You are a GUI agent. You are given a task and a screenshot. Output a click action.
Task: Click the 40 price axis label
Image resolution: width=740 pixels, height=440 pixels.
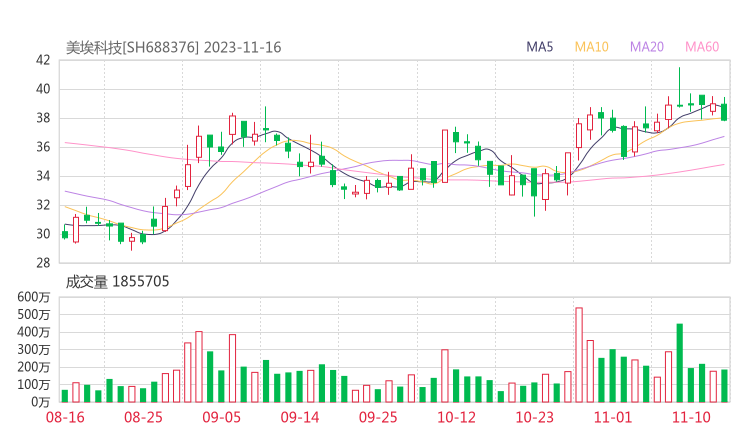(43, 89)
